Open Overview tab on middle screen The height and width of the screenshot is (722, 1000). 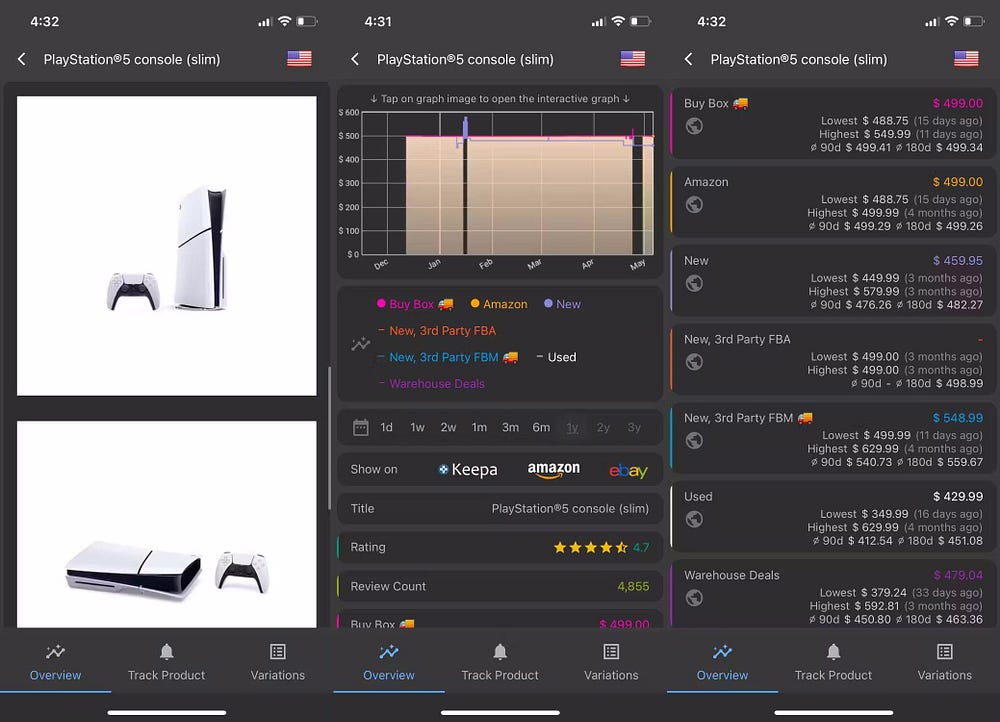pos(389,662)
